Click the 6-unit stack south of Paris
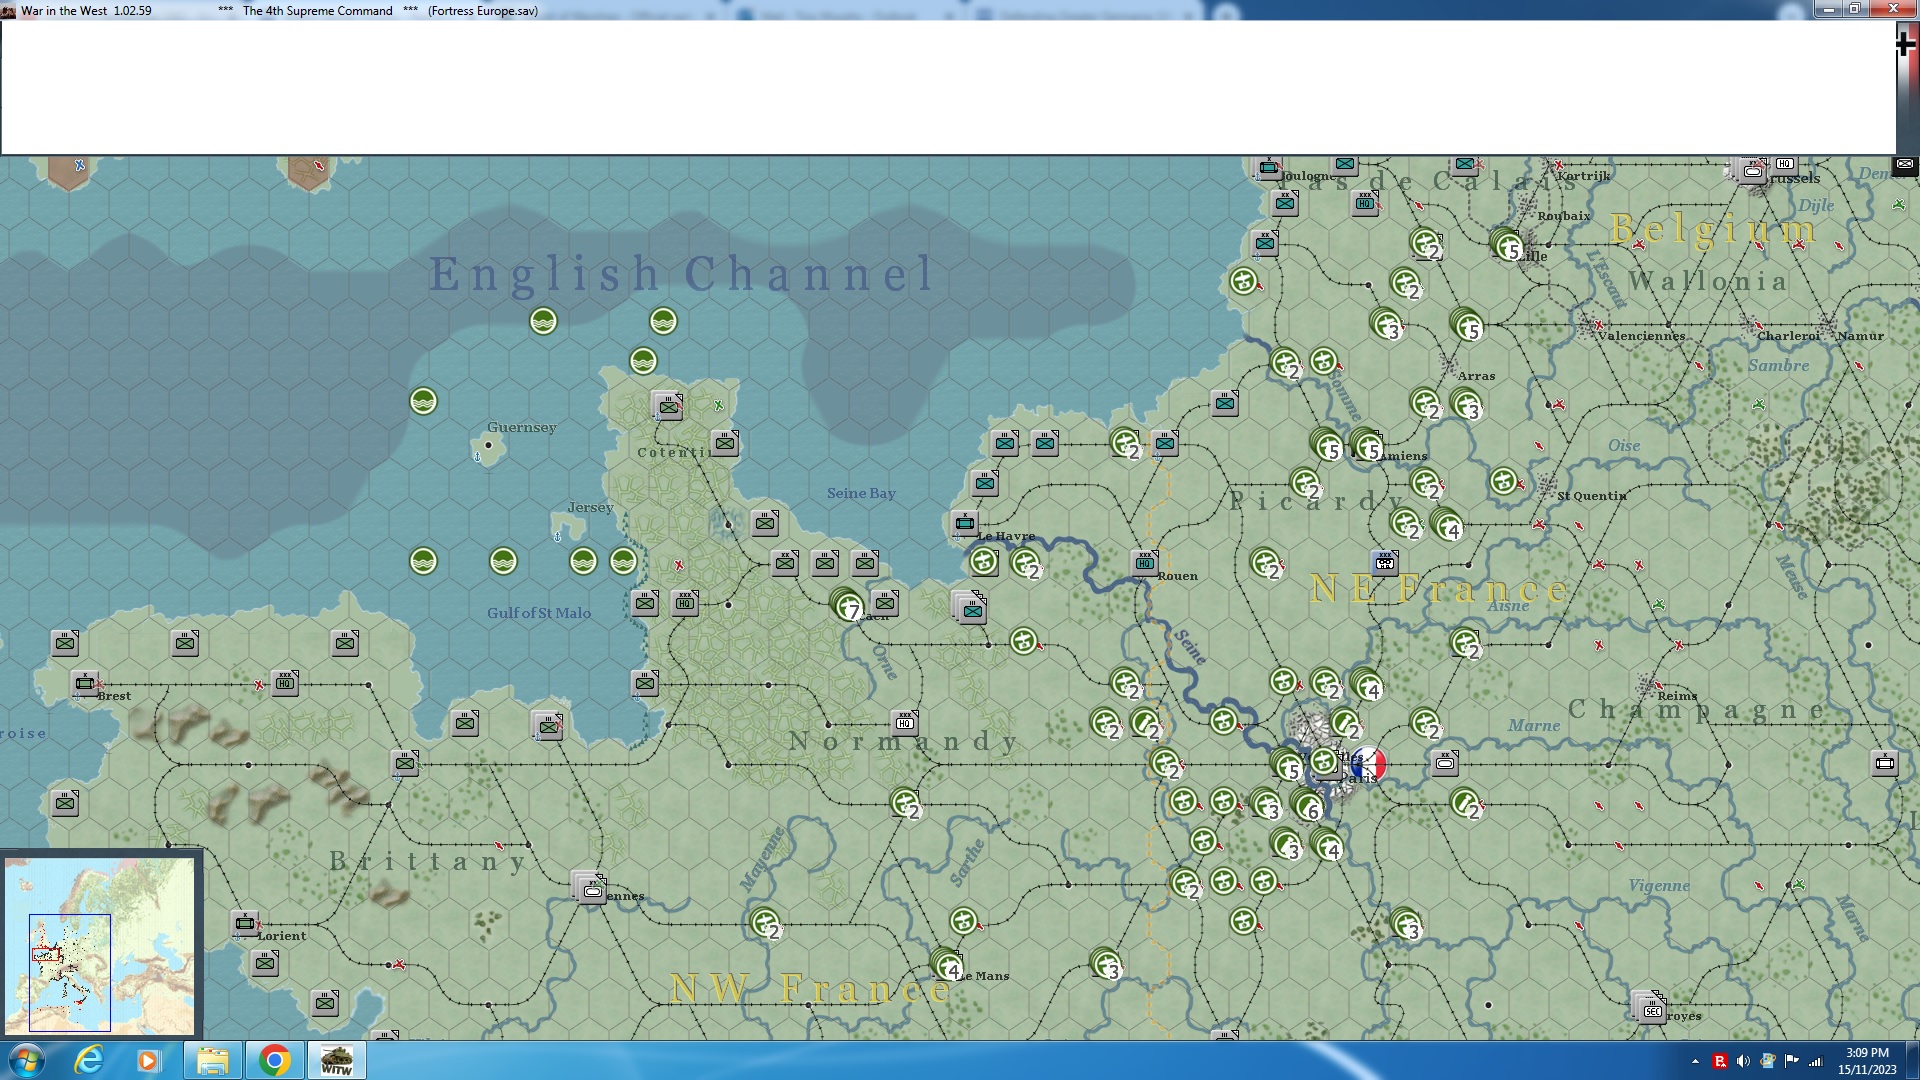The height and width of the screenshot is (1080, 1920). (1307, 805)
